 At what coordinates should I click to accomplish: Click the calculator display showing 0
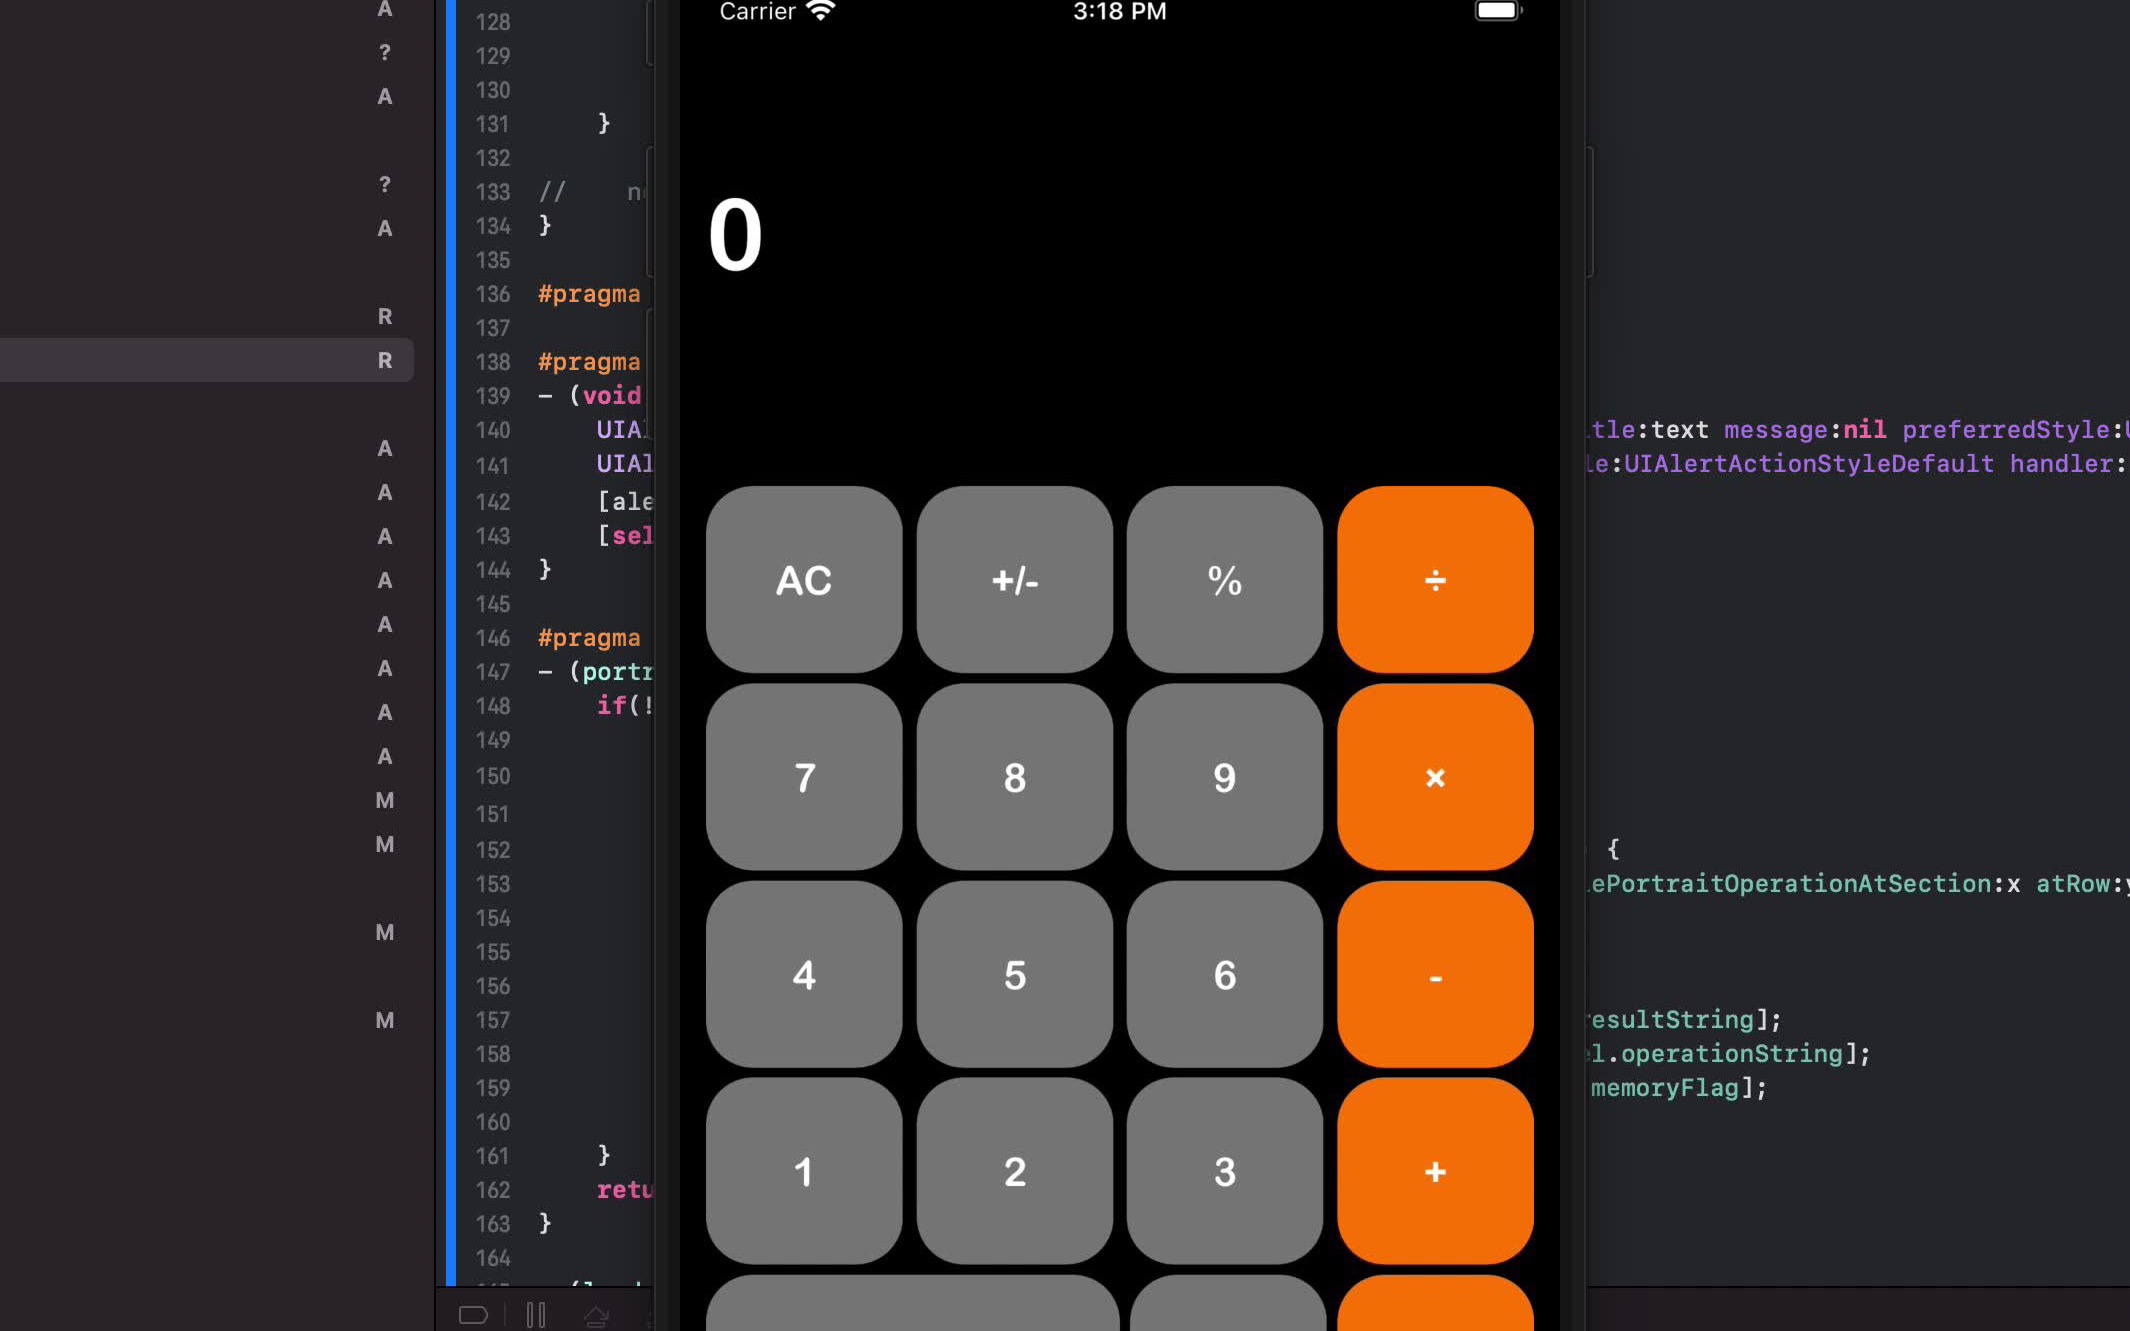click(x=736, y=236)
